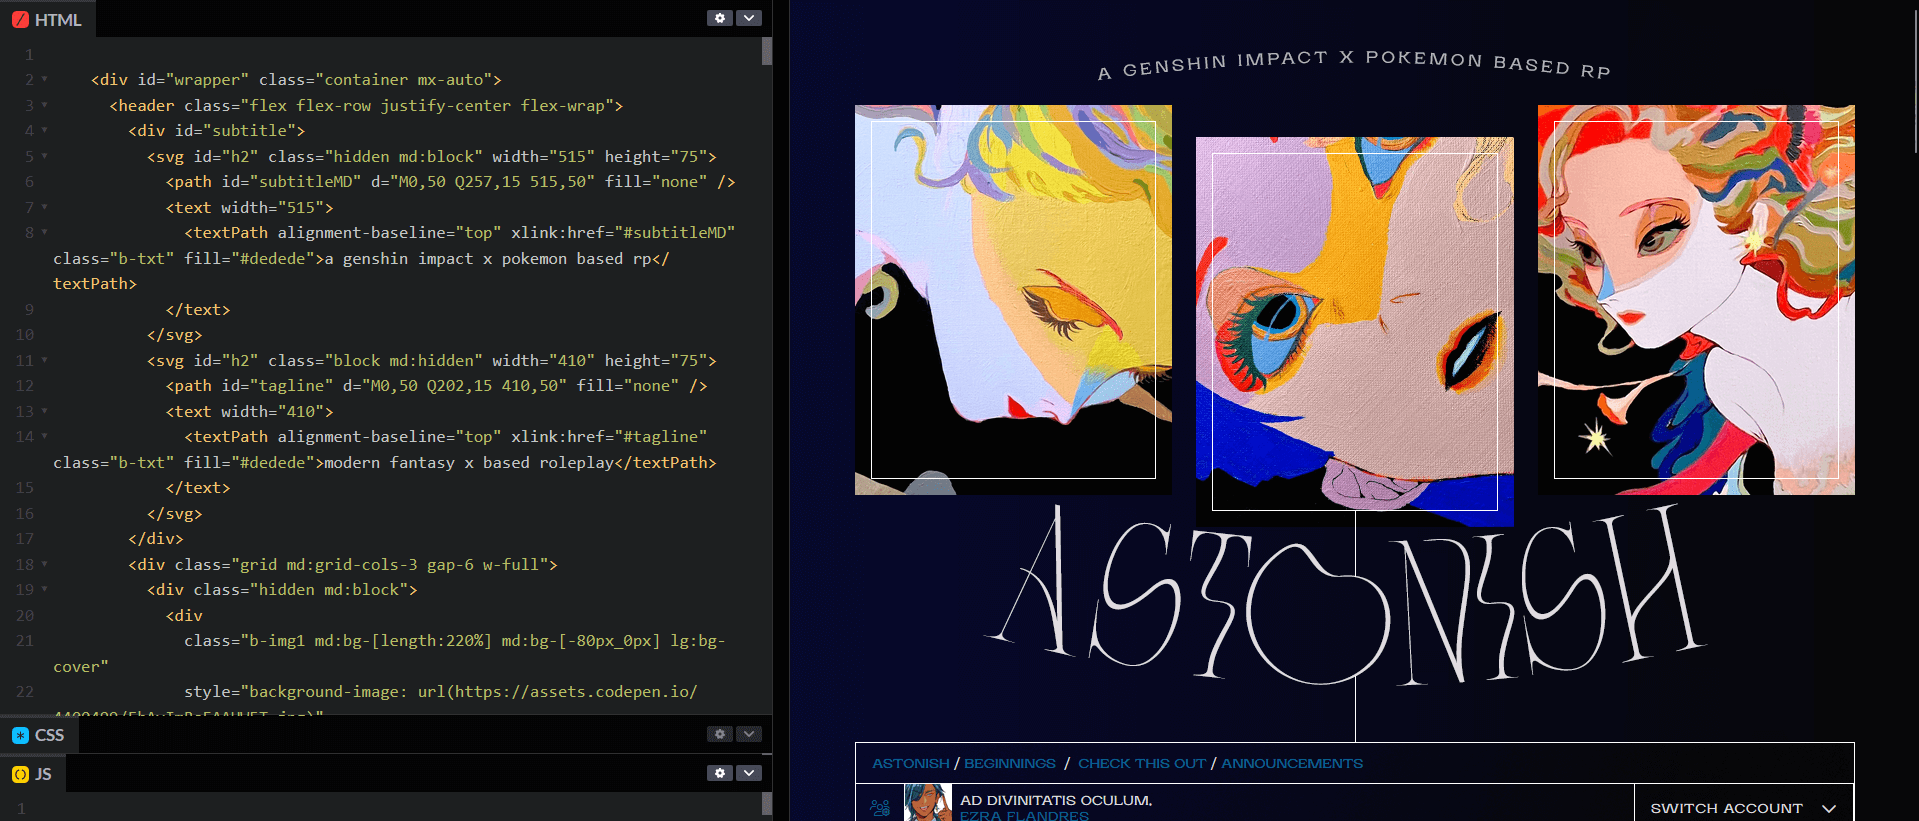Open HTML editor settings gear
Viewport: 1919px width, 821px height.
720,18
